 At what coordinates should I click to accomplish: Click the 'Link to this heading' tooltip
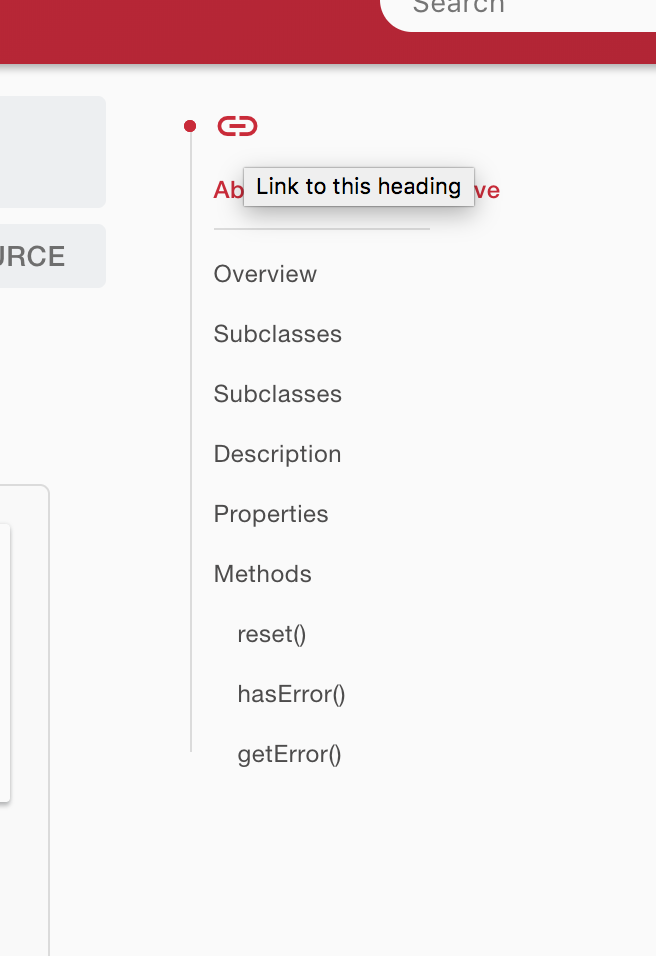coord(358,187)
